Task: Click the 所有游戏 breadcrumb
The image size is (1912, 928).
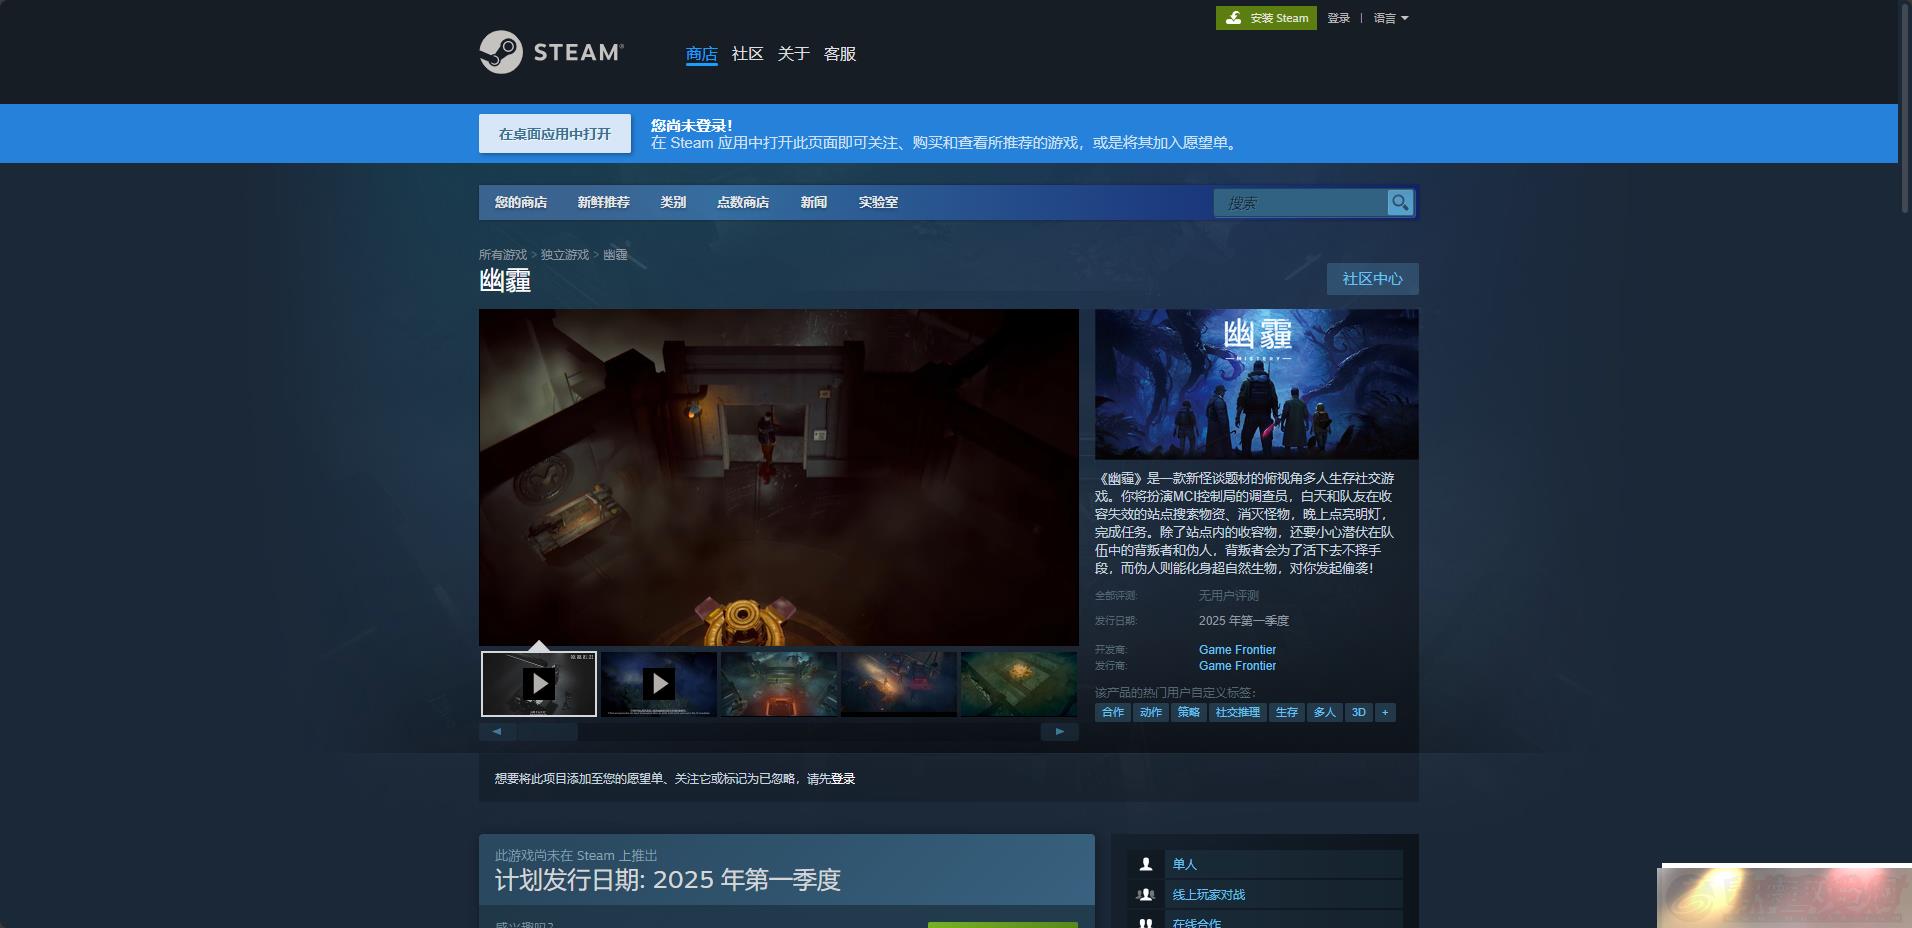Action: [x=503, y=255]
